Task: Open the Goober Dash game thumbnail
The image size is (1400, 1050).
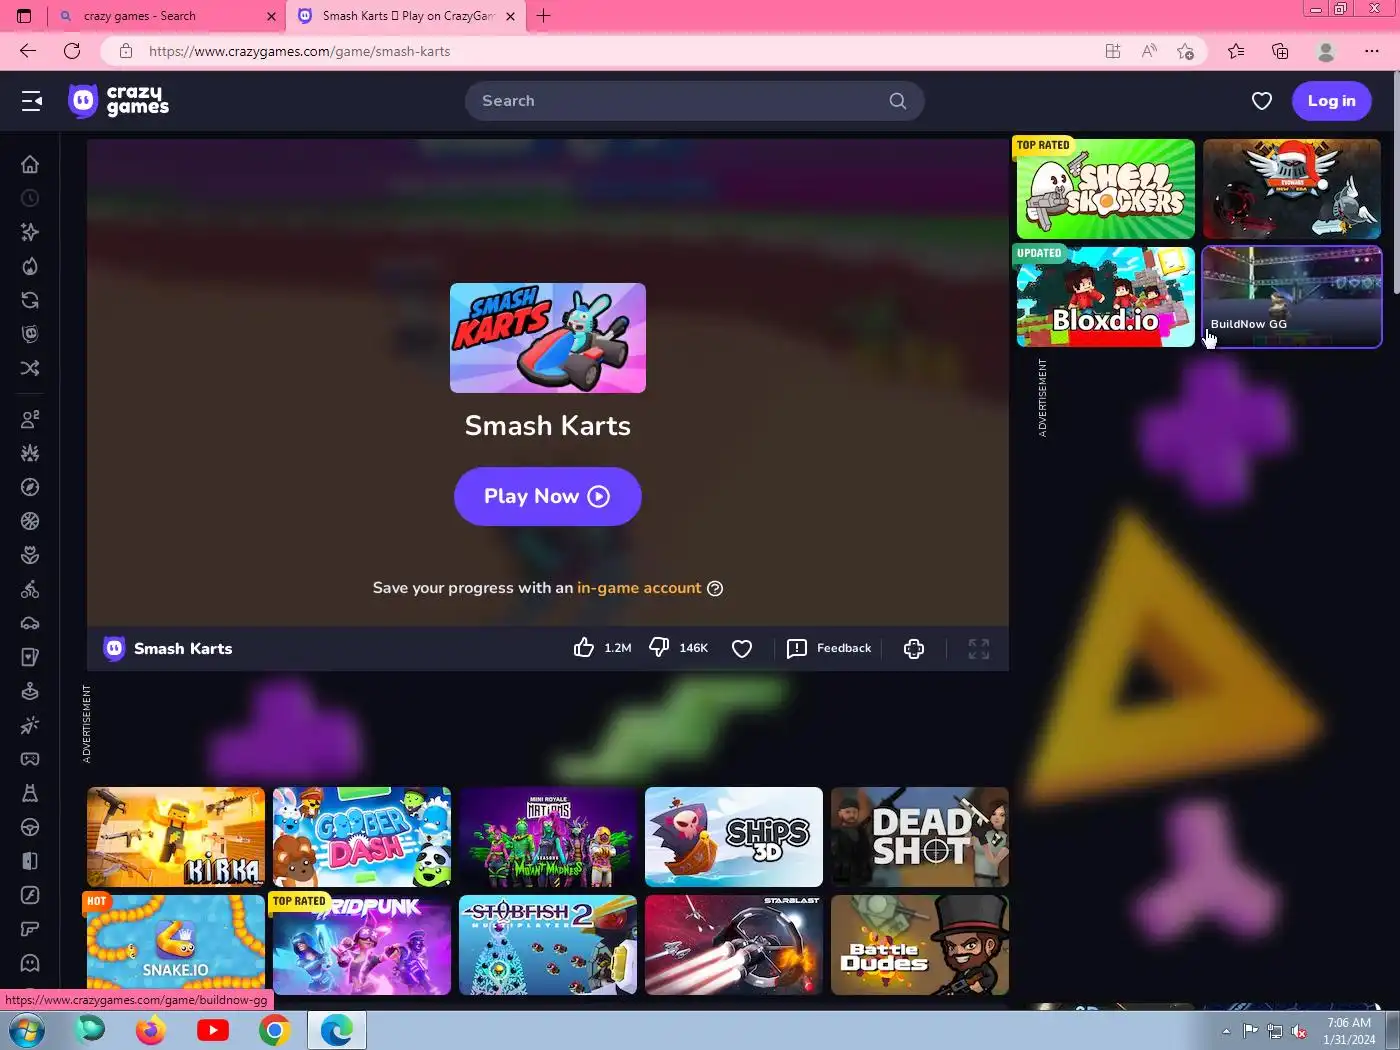Action: coord(362,837)
